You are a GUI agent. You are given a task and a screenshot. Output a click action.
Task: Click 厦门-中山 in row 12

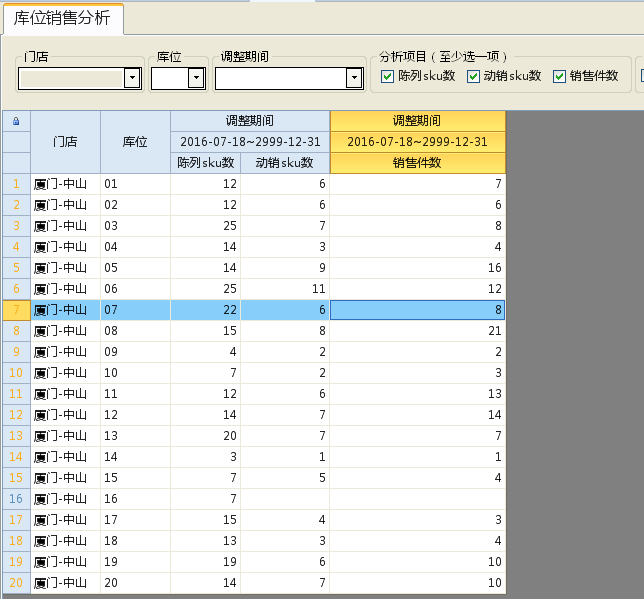[x=65, y=415]
